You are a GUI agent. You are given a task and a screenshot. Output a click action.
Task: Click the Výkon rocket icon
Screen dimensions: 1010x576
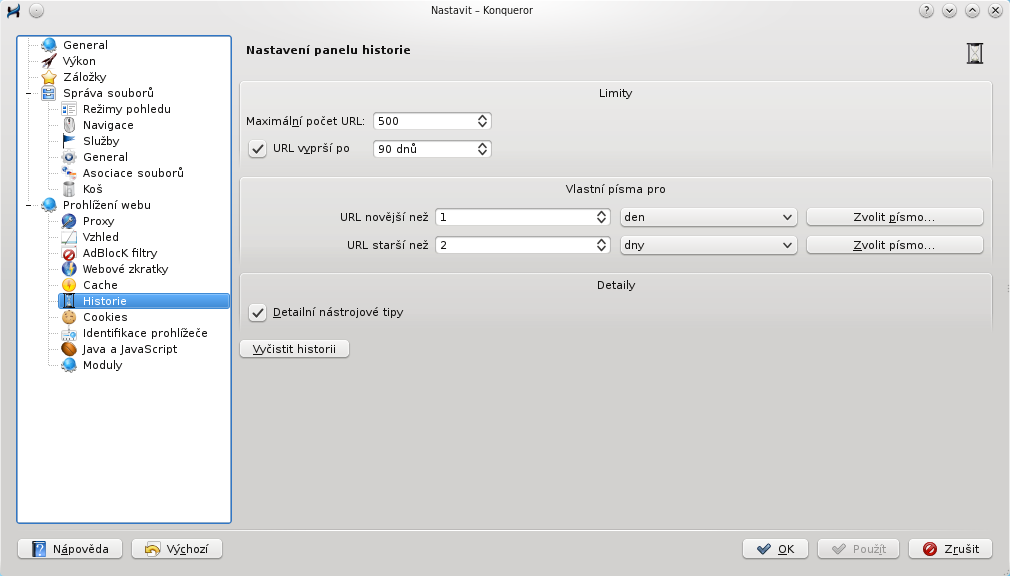(x=49, y=61)
